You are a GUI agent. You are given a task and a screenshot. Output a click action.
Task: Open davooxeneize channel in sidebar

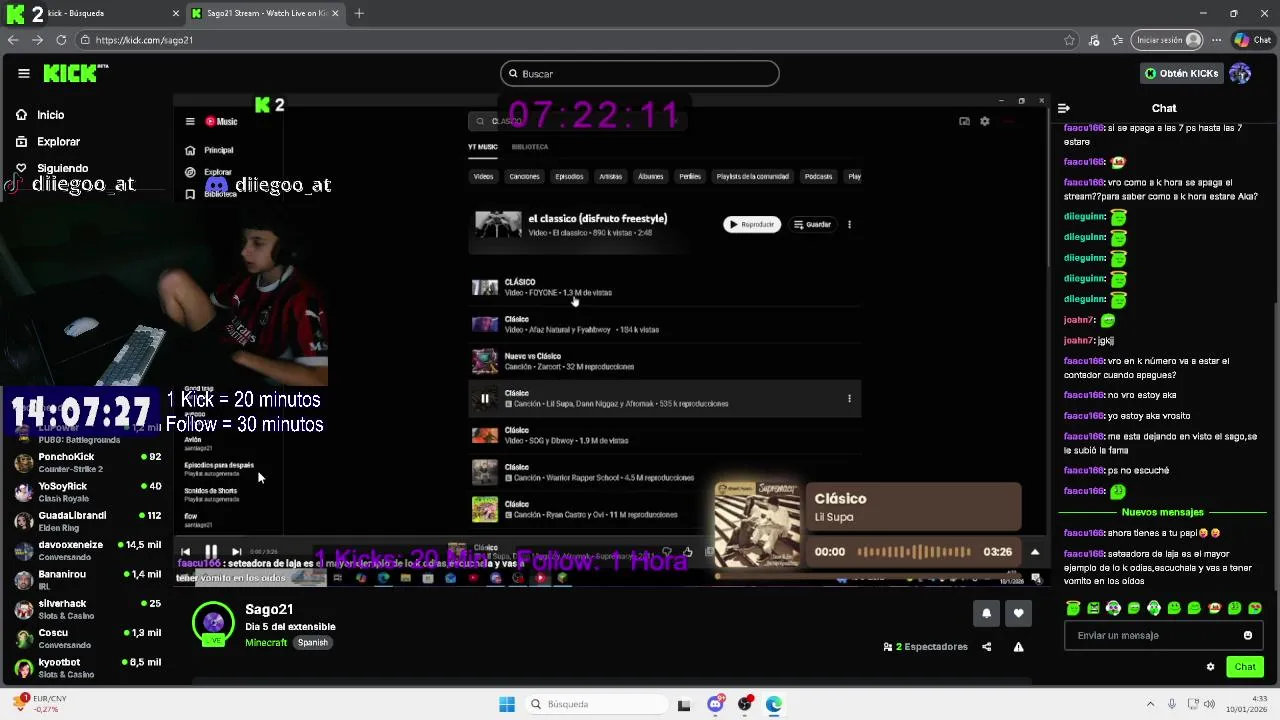pos(88,550)
